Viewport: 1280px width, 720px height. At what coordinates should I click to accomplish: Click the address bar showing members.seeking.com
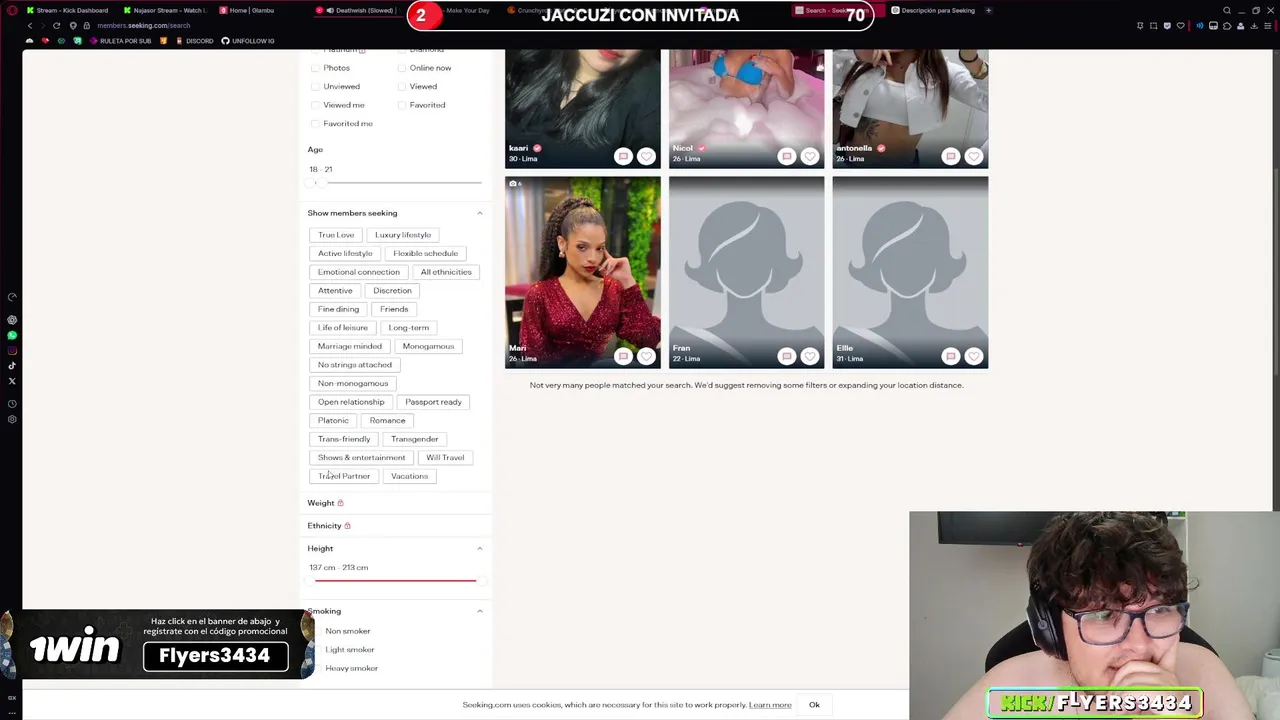pos(143,25)
